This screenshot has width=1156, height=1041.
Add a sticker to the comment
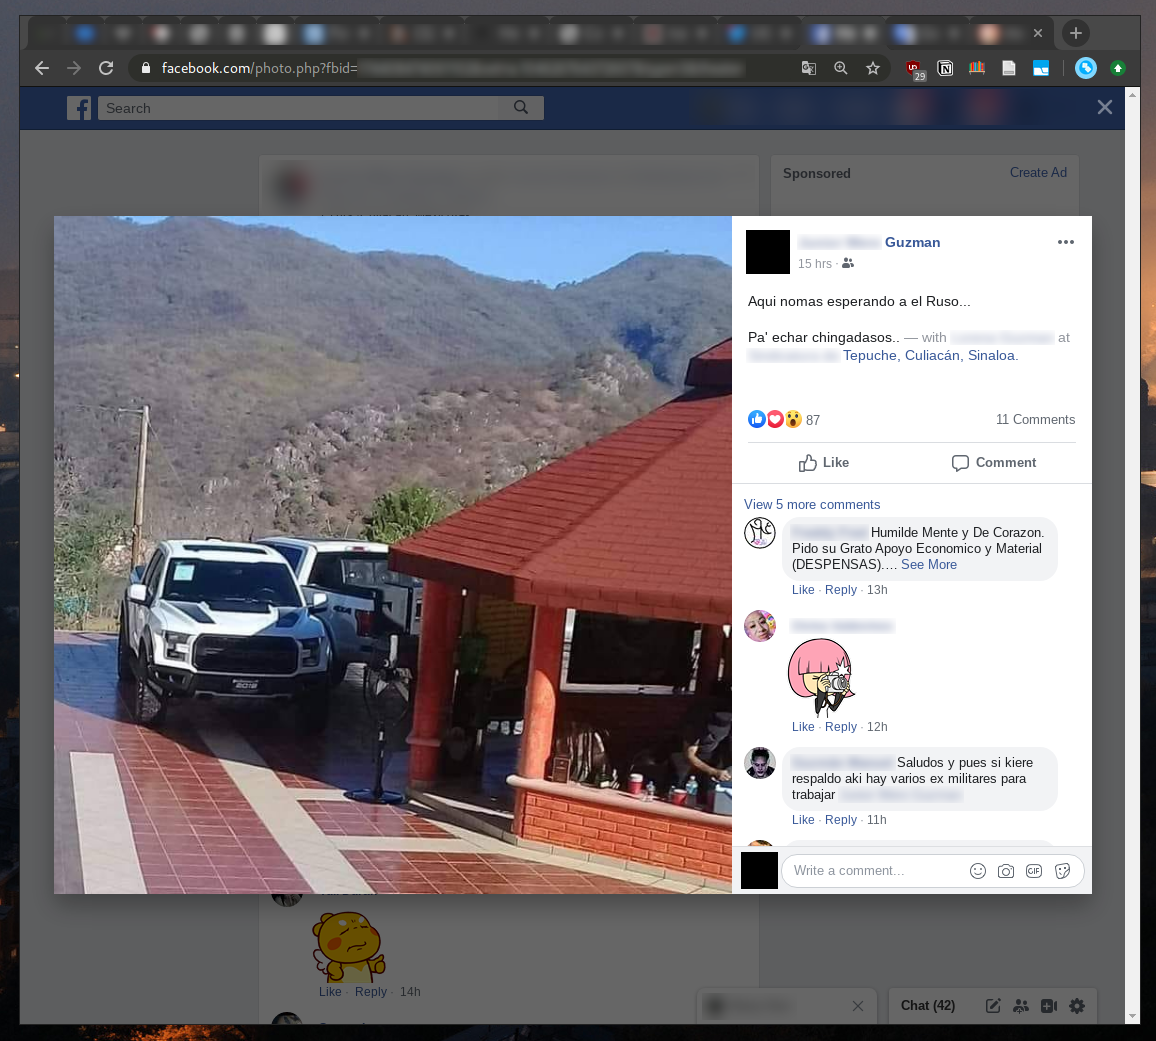click(1062, 871)
